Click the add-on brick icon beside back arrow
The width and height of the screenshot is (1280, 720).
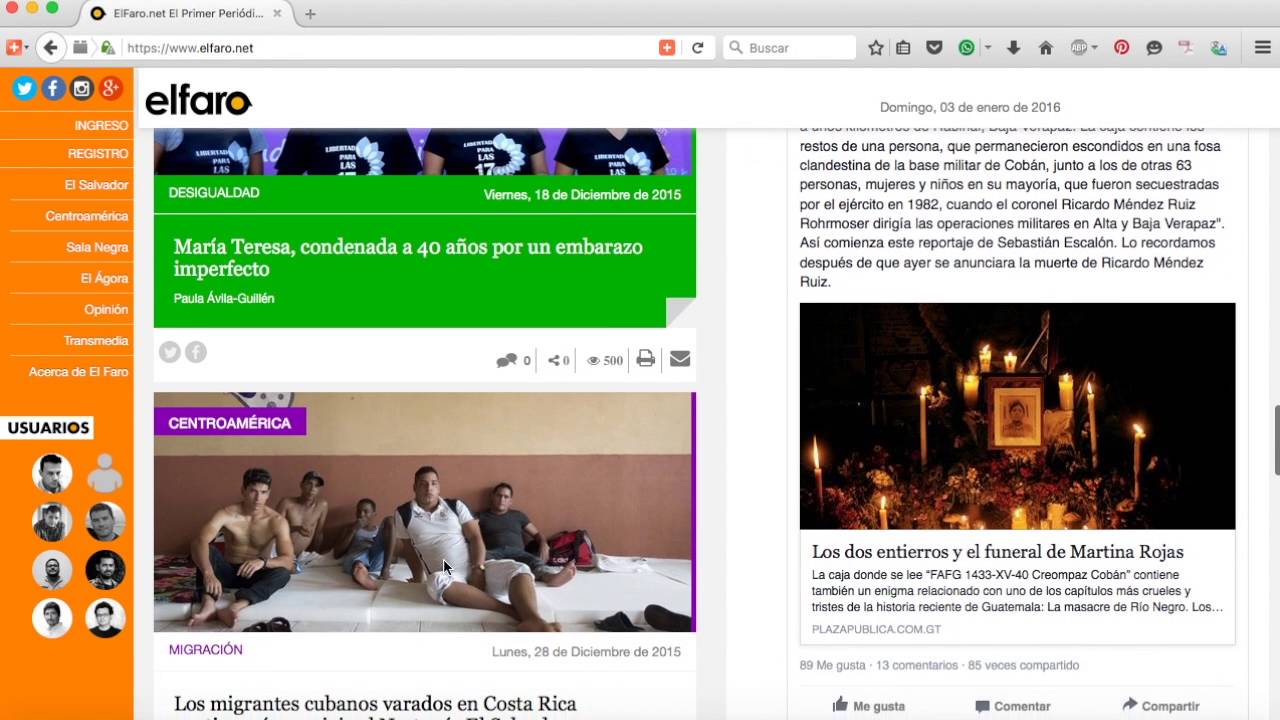[80, 47]
